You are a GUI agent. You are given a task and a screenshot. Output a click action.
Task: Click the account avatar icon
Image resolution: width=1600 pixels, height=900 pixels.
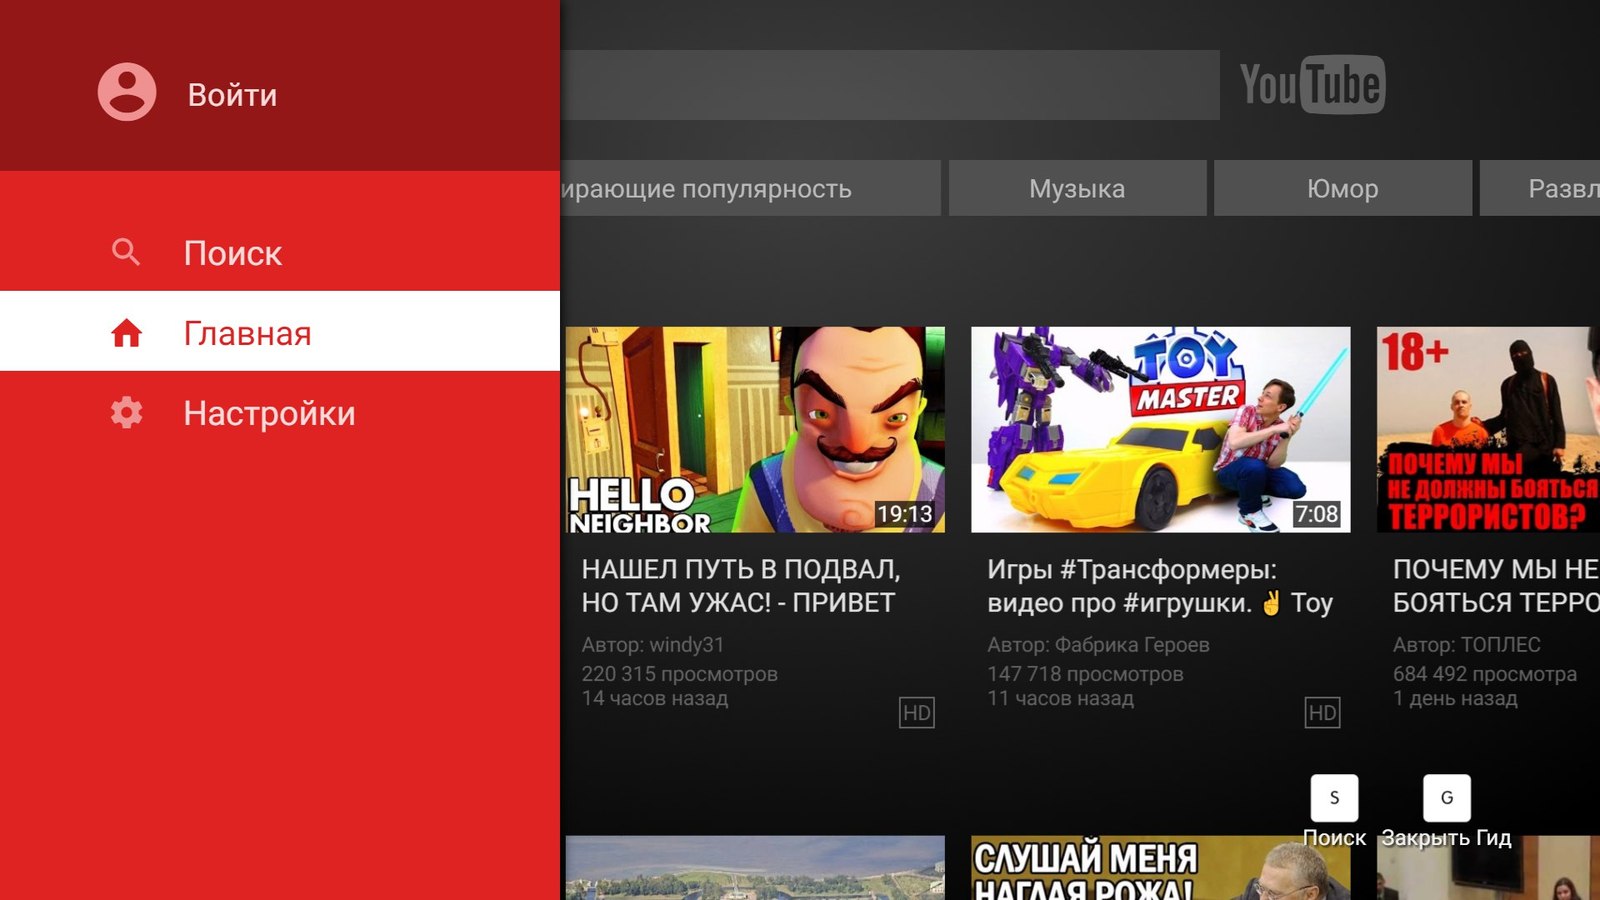[127, 93]
